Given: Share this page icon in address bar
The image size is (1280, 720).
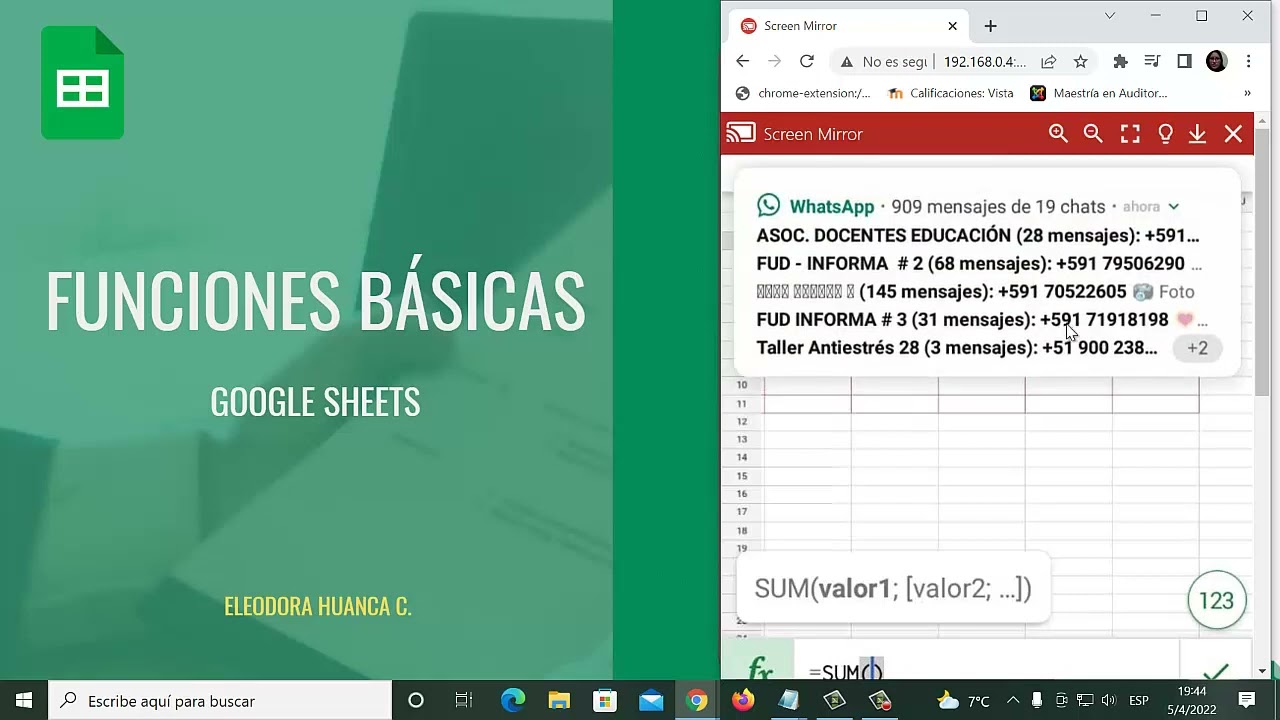Looking at the screenshot, I should (1048, 62).
